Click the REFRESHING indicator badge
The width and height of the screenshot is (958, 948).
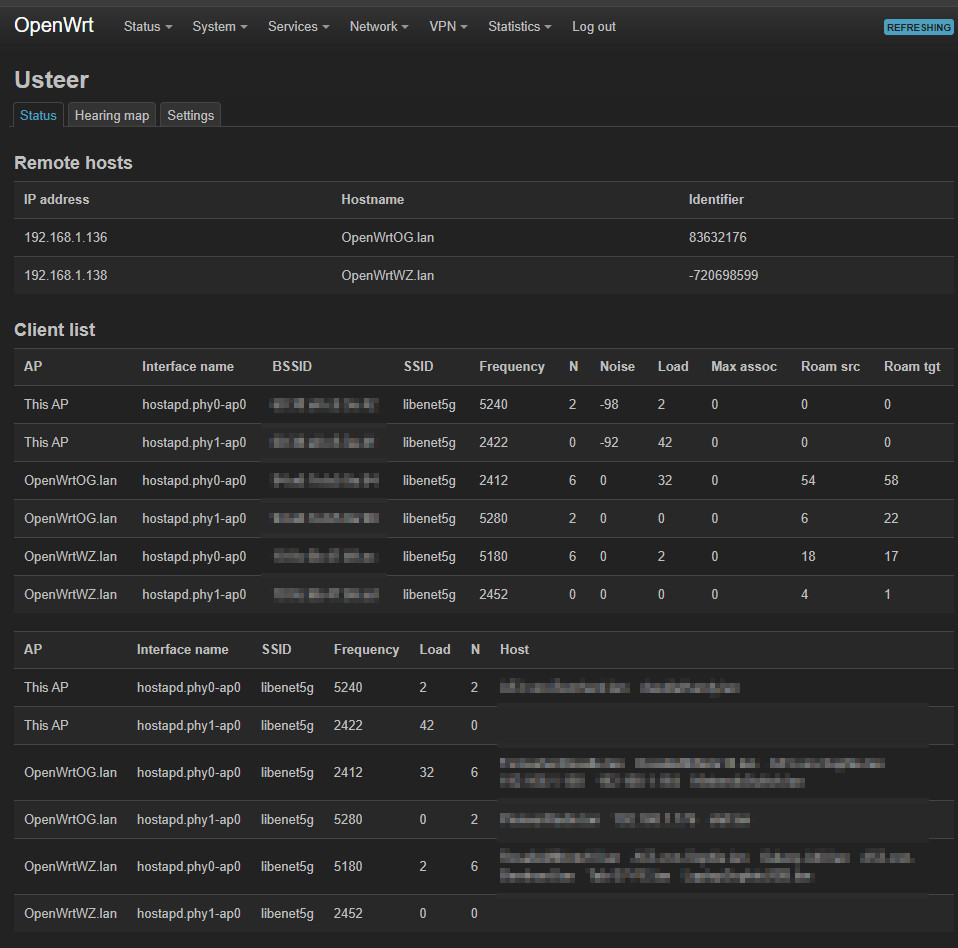918,27
